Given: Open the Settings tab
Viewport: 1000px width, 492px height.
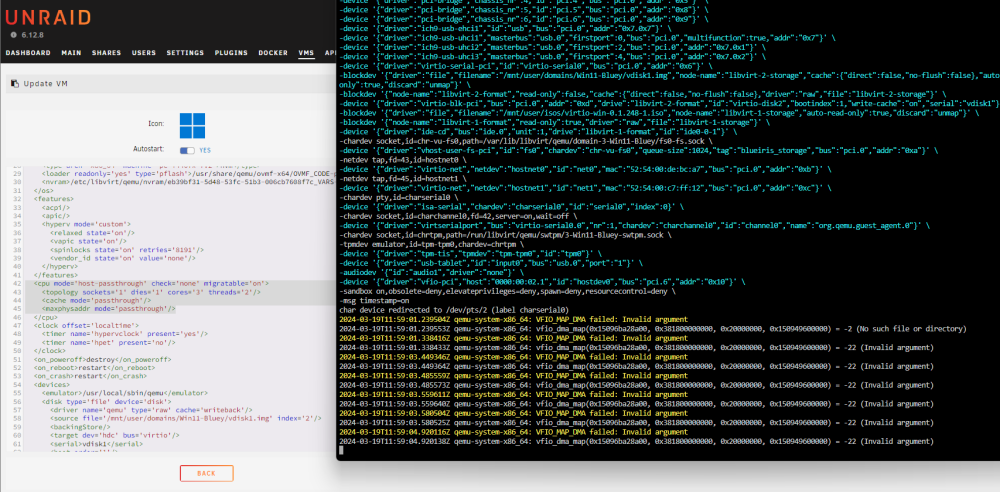Looking at the screenshot, I should (186, 53).
